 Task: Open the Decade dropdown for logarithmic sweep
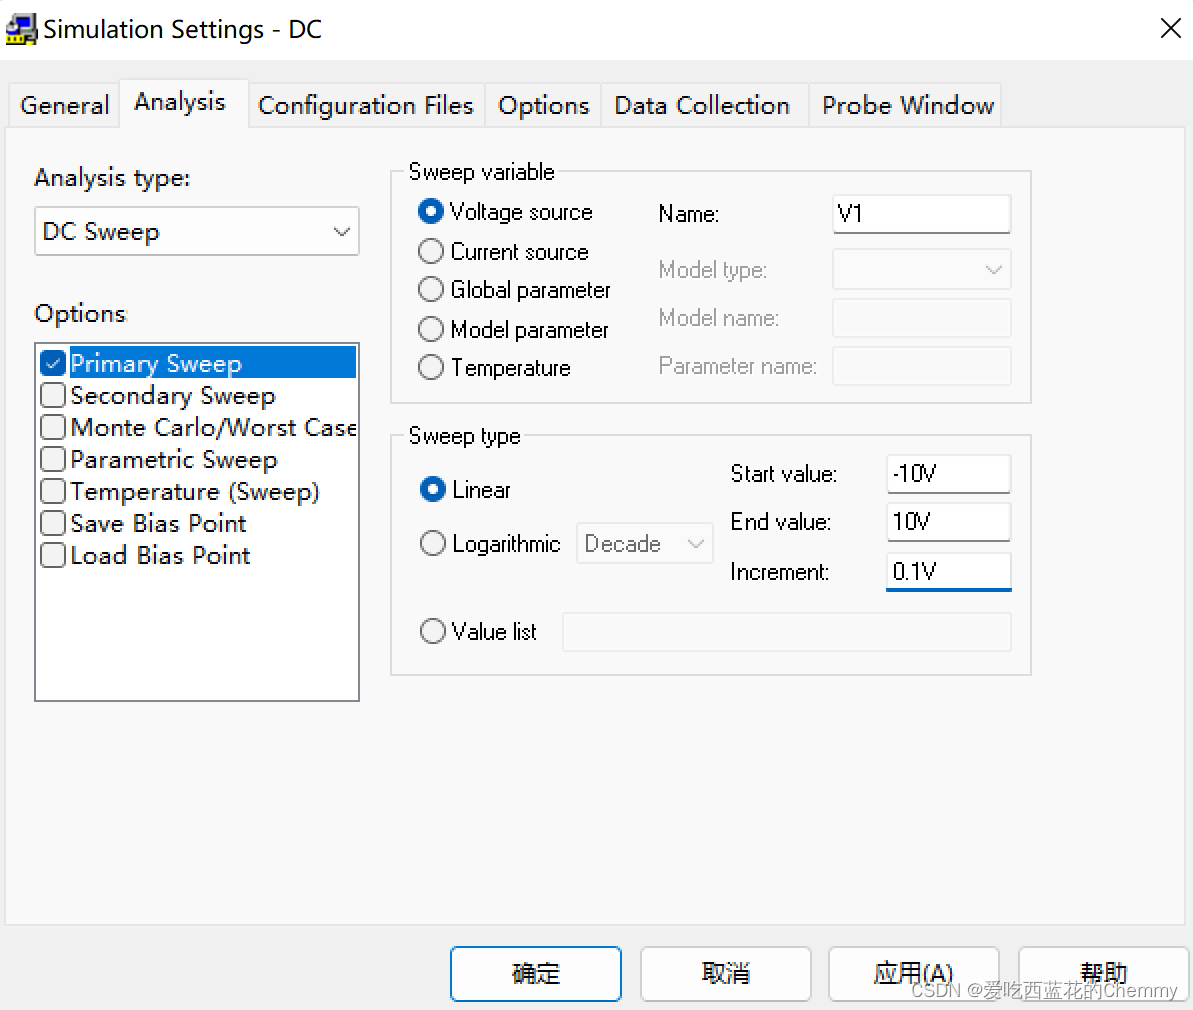(x=644, y=544)
